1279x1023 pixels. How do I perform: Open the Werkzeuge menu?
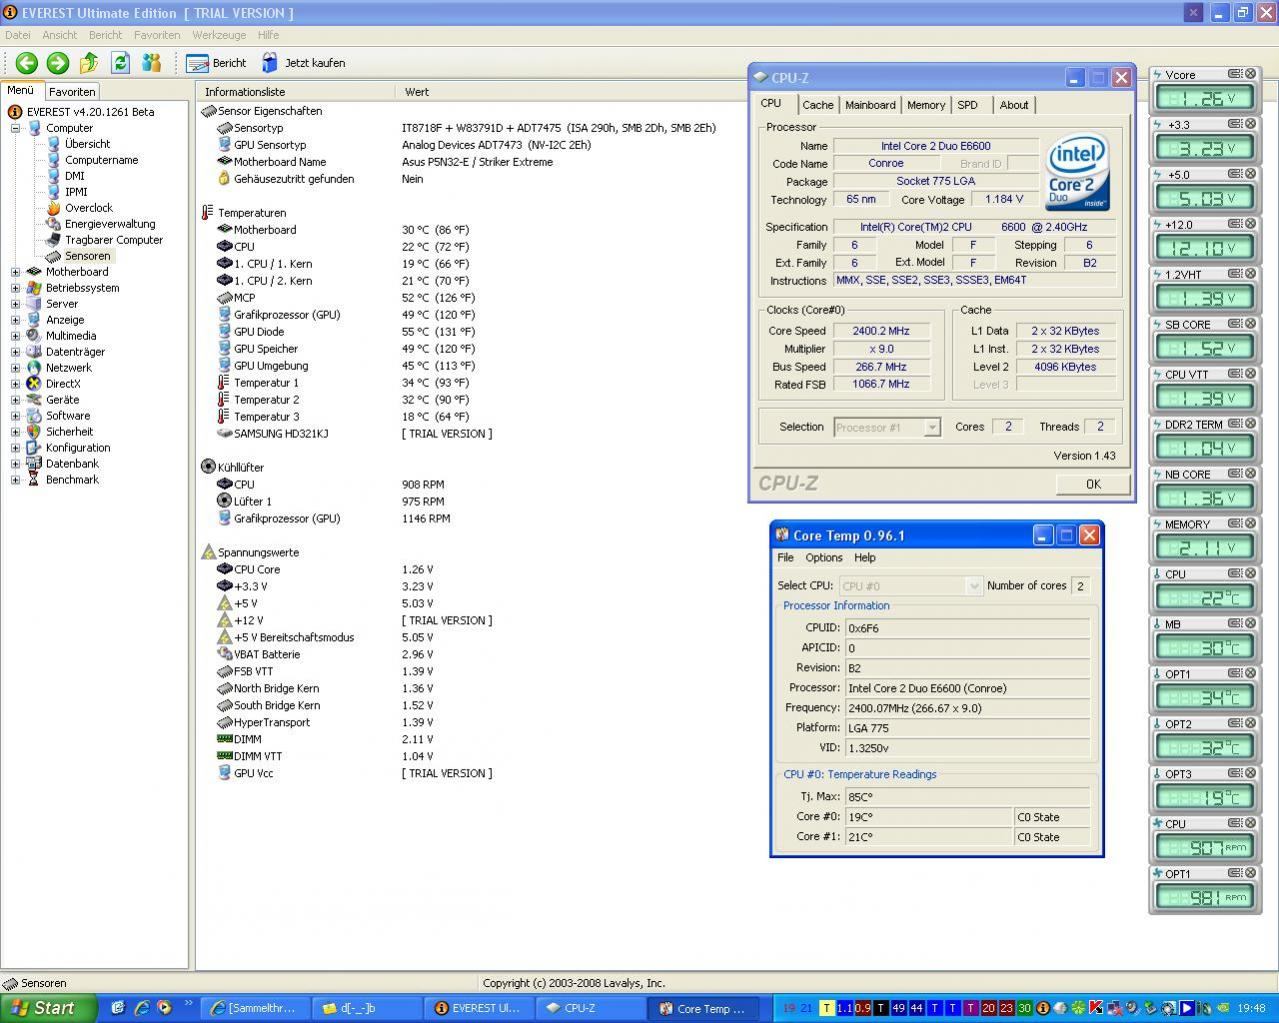219,35
